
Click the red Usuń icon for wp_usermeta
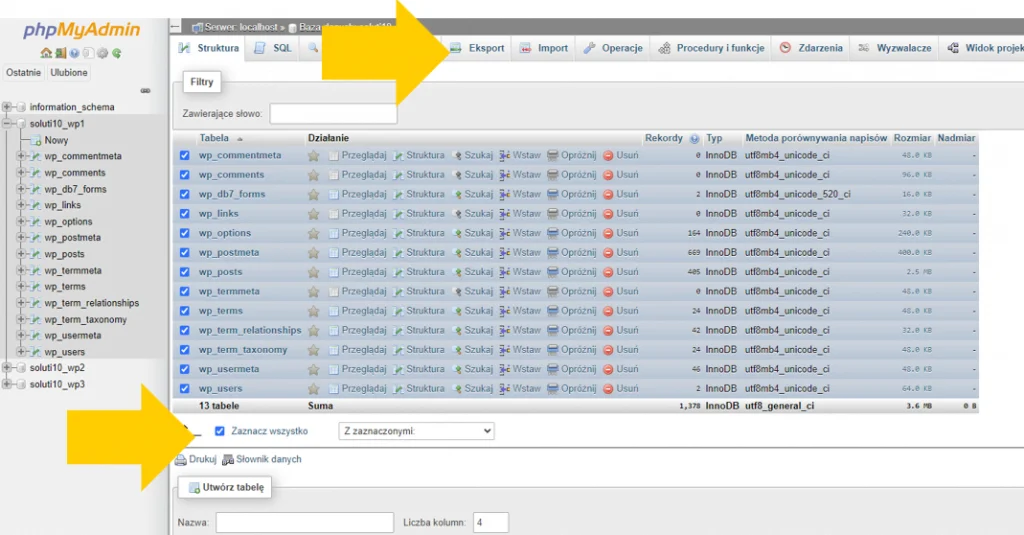[x=608, y=369]
